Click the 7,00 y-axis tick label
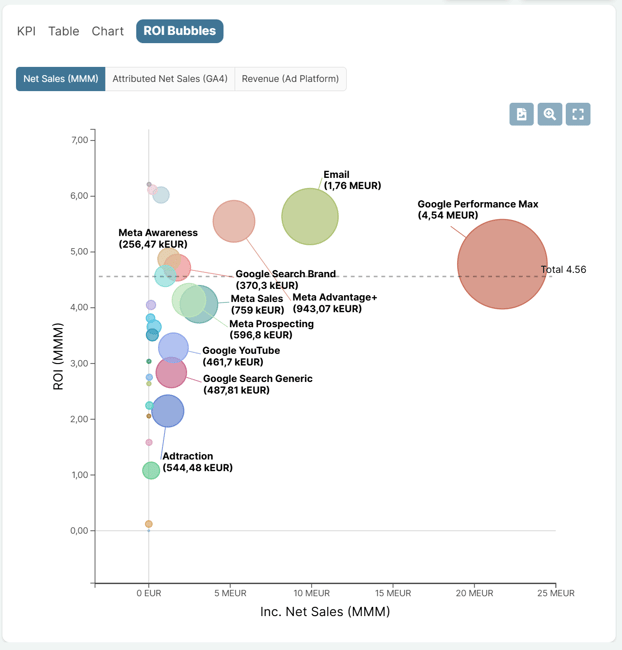622x650 pixels. pos(79,140)
